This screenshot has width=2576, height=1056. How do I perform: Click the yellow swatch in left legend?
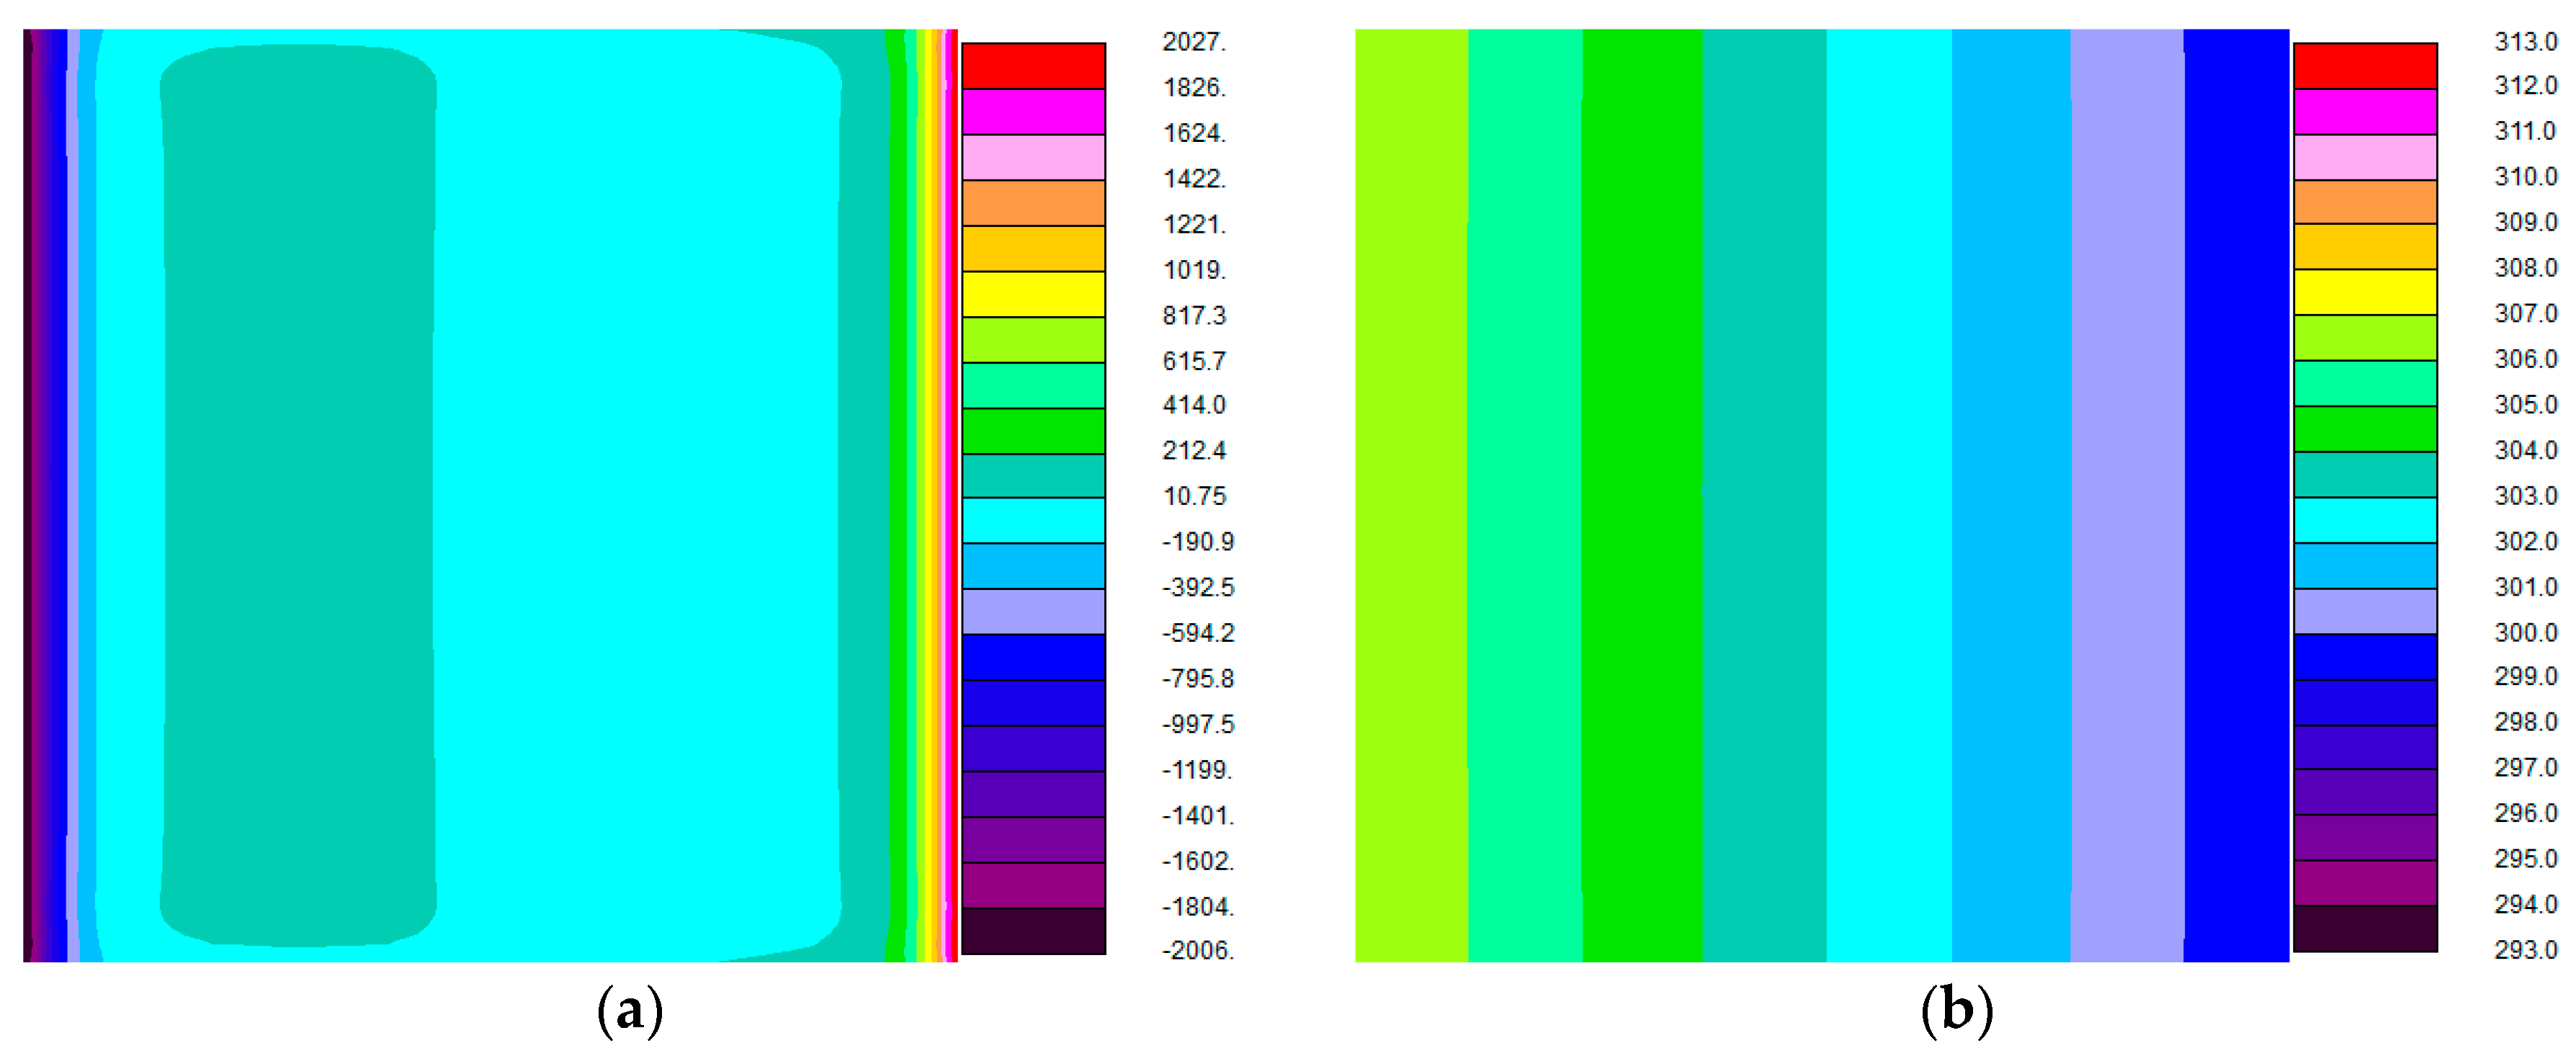tap(1033, 294)
